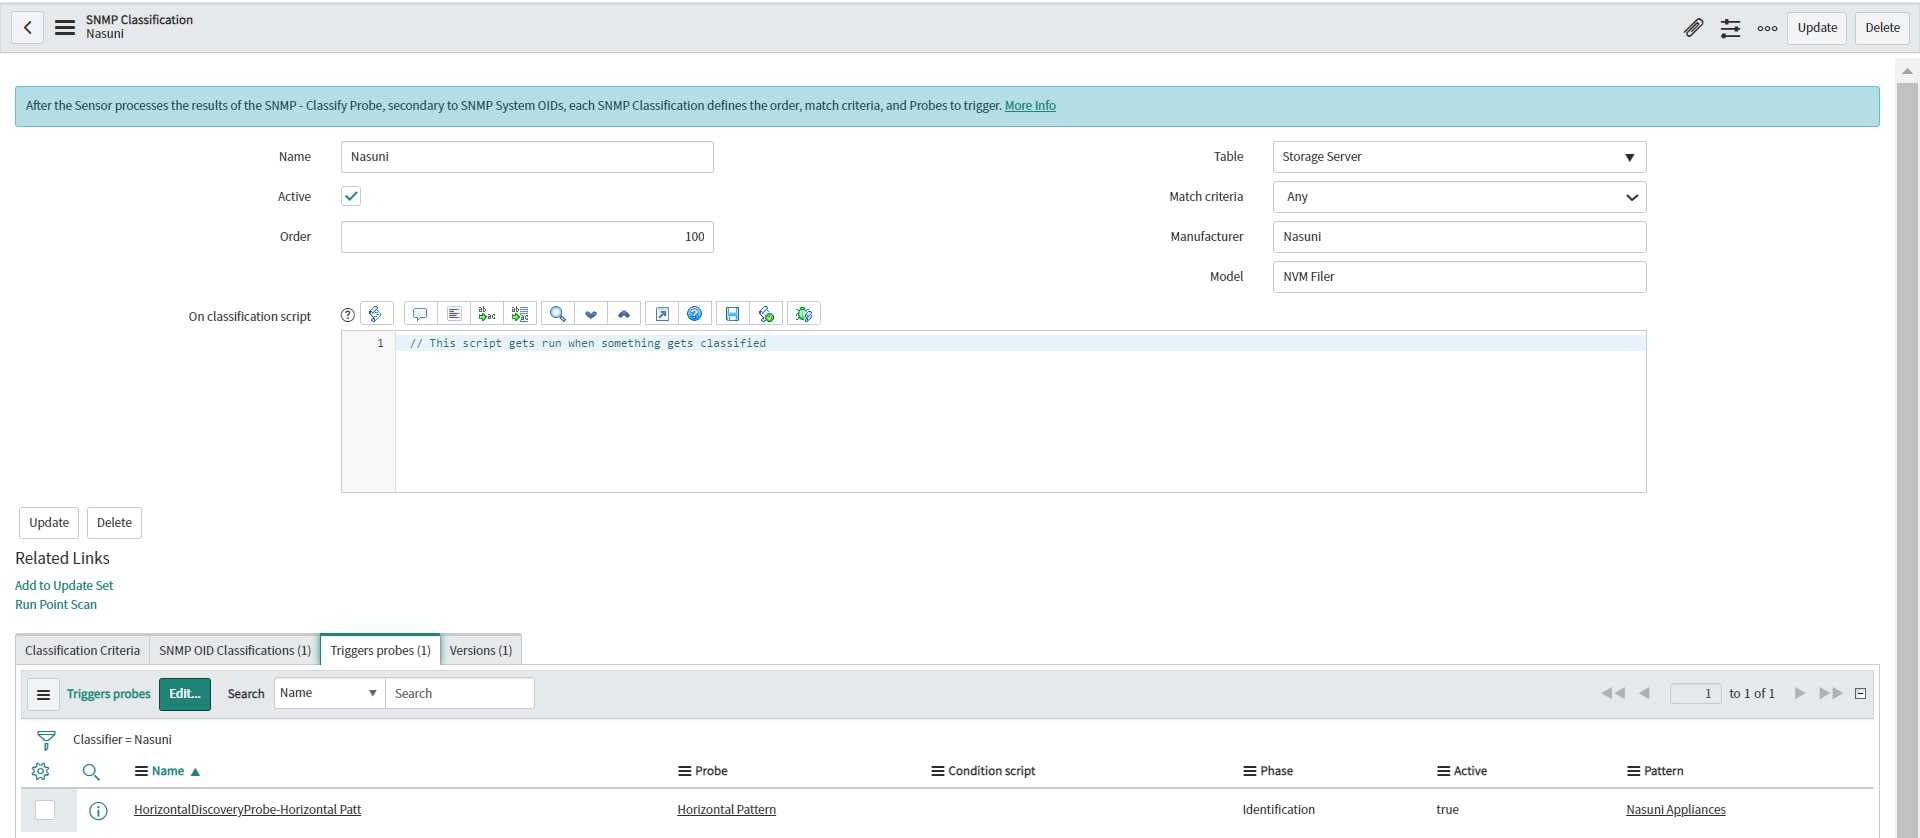Image resolution: width=1920 pixels, height=838 pixels.
Task: Toggle the column search magnifier in the list
Action: (x=91, y=771)
